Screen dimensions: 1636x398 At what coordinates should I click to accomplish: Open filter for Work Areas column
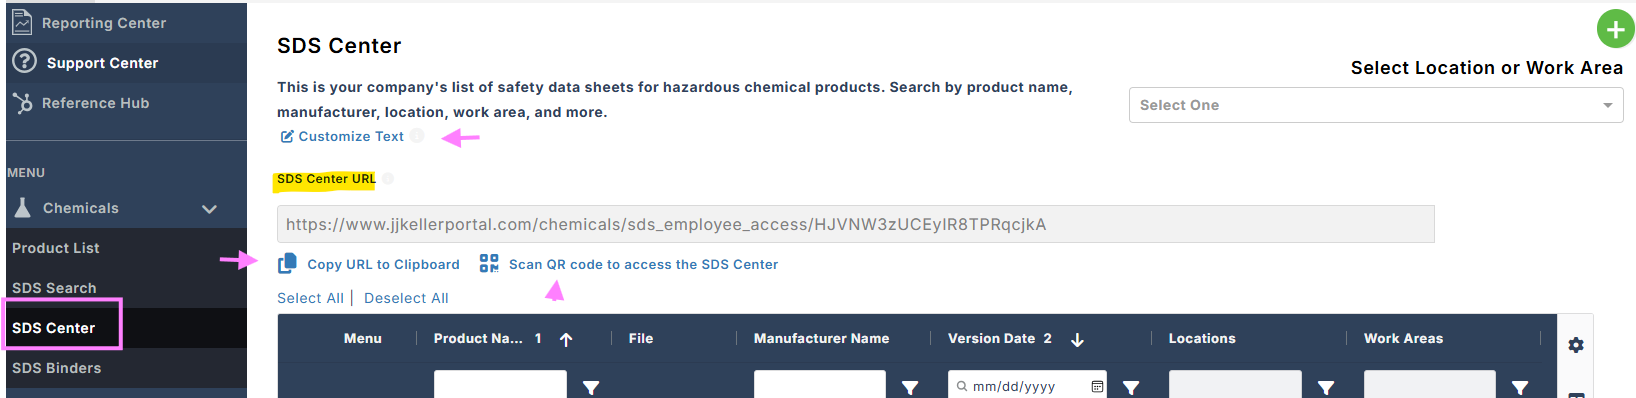[1520, 387]
